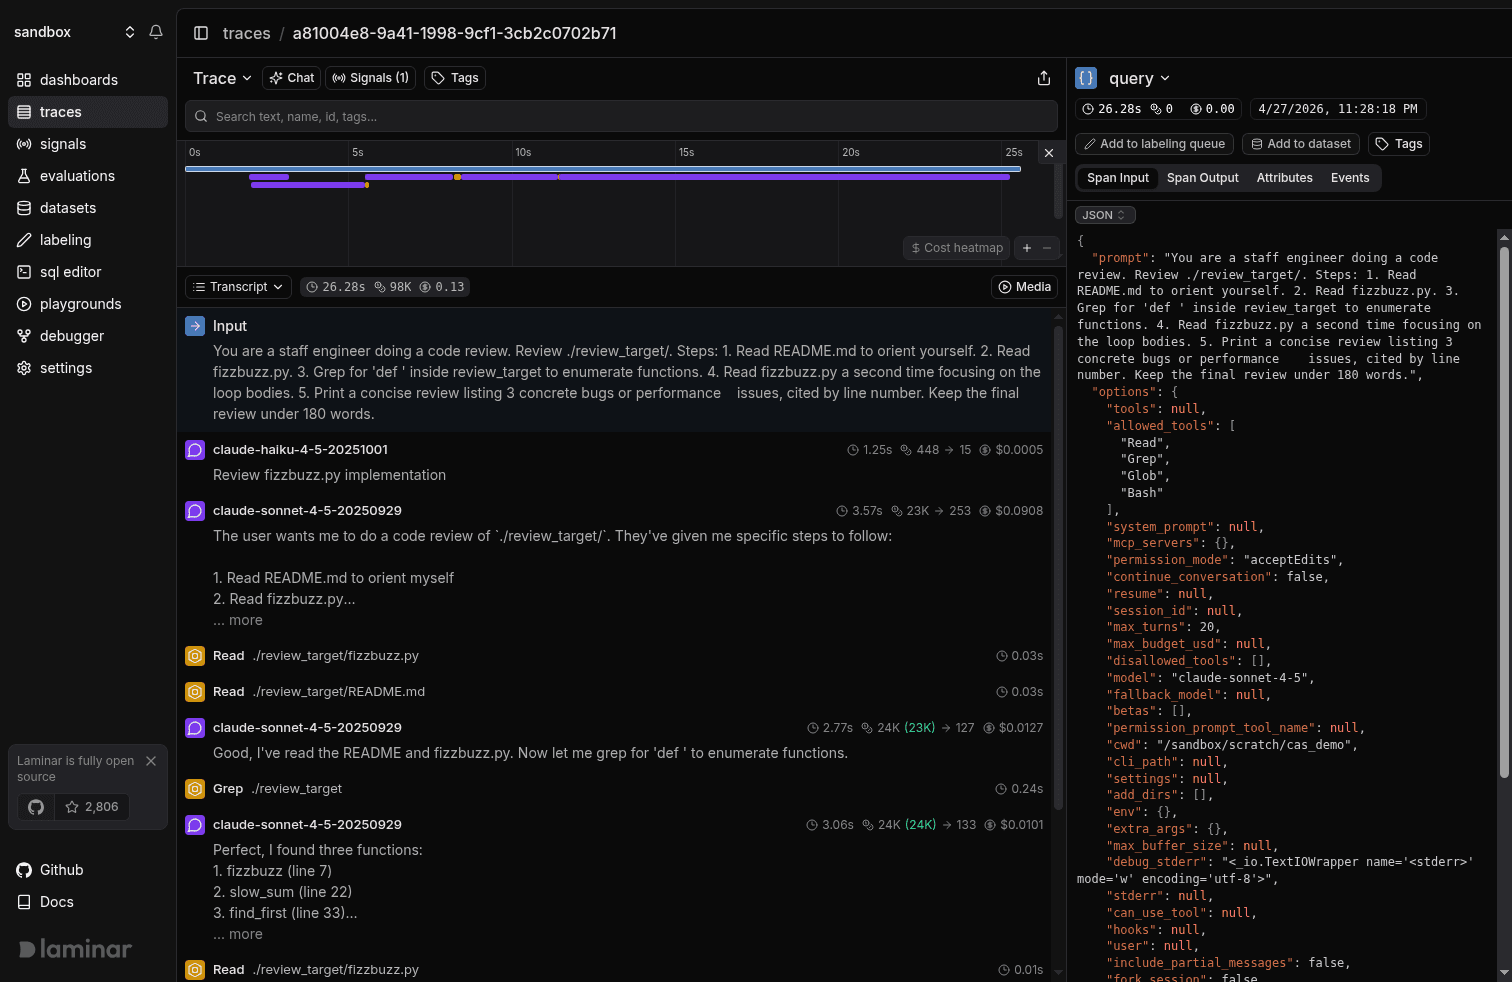The height and width of the screenshot is (982, 1512).
Task: Switch to the Span Output tab
Action: point(1203,178)
